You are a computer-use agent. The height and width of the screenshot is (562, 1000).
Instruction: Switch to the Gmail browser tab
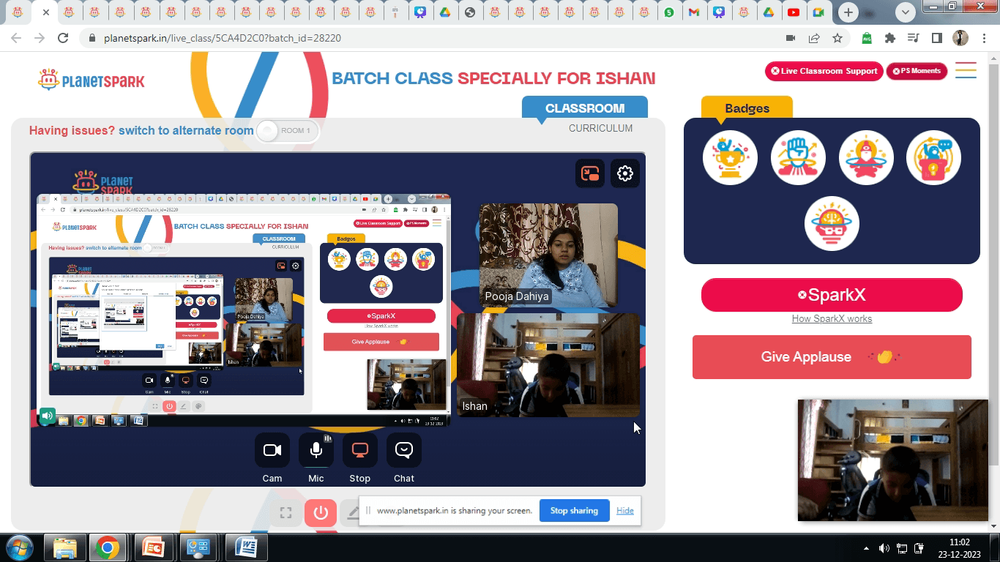694,12
